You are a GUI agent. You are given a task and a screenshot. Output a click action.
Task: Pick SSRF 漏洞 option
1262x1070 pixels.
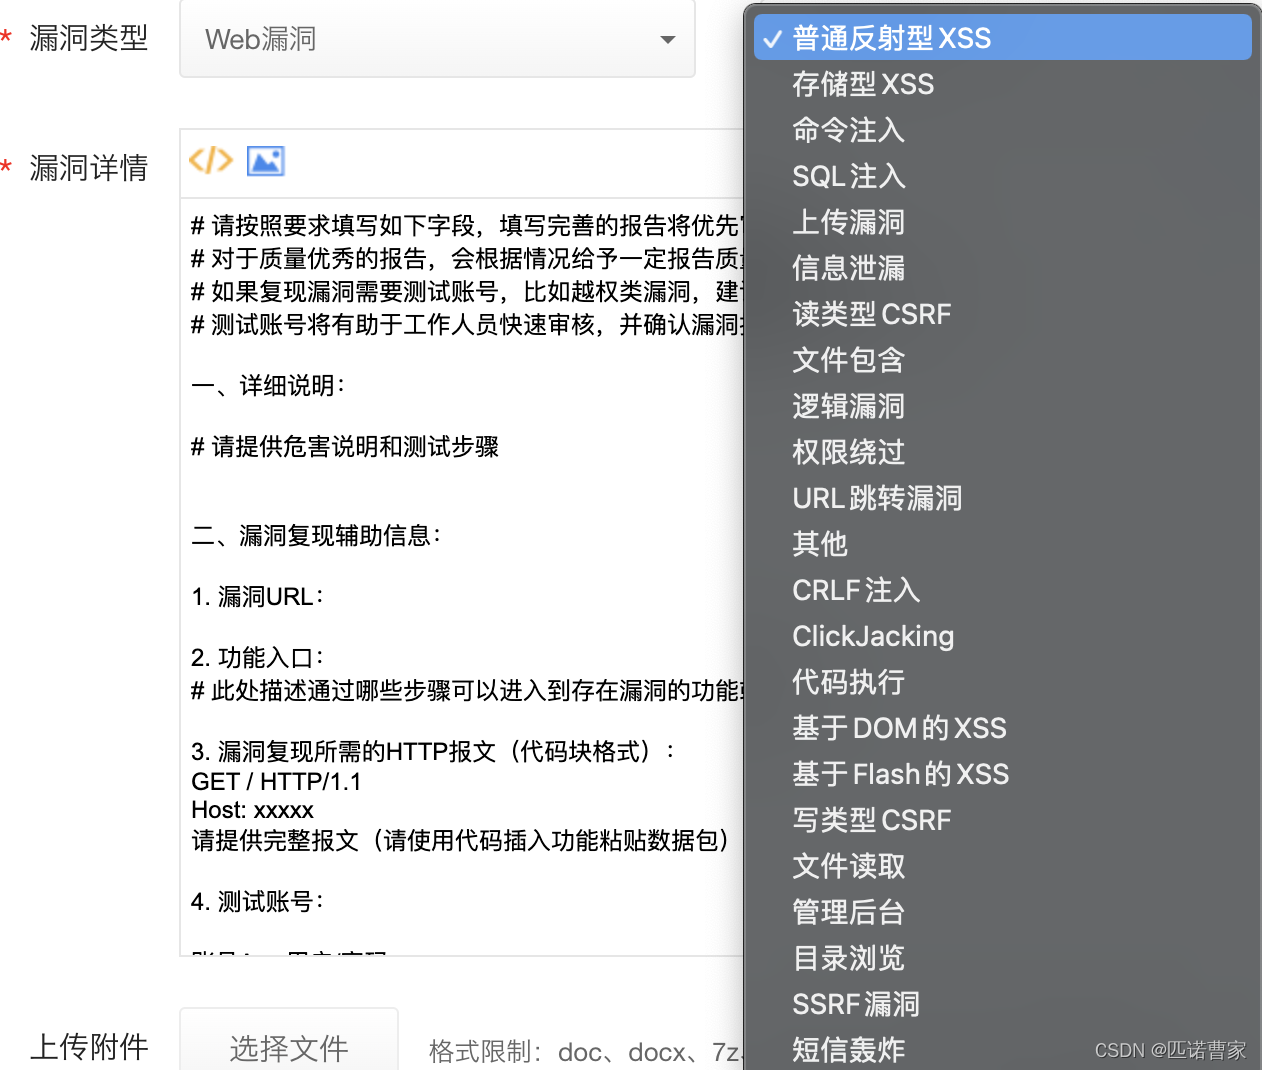click(1002, 1004)
